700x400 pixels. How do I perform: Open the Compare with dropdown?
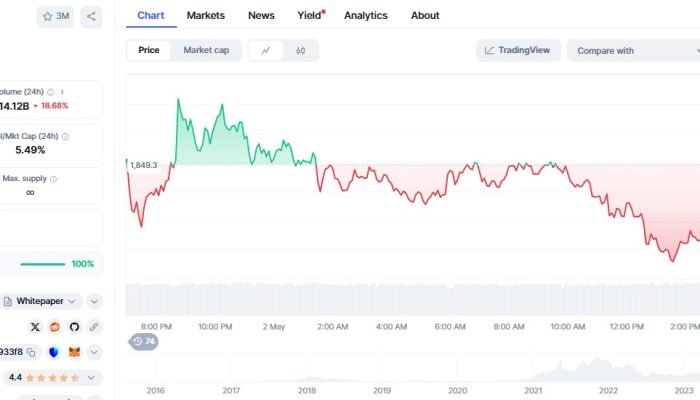pos(632,50)
